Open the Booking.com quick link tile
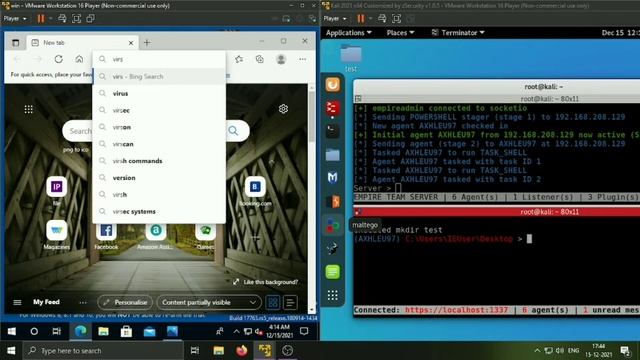 255,187
